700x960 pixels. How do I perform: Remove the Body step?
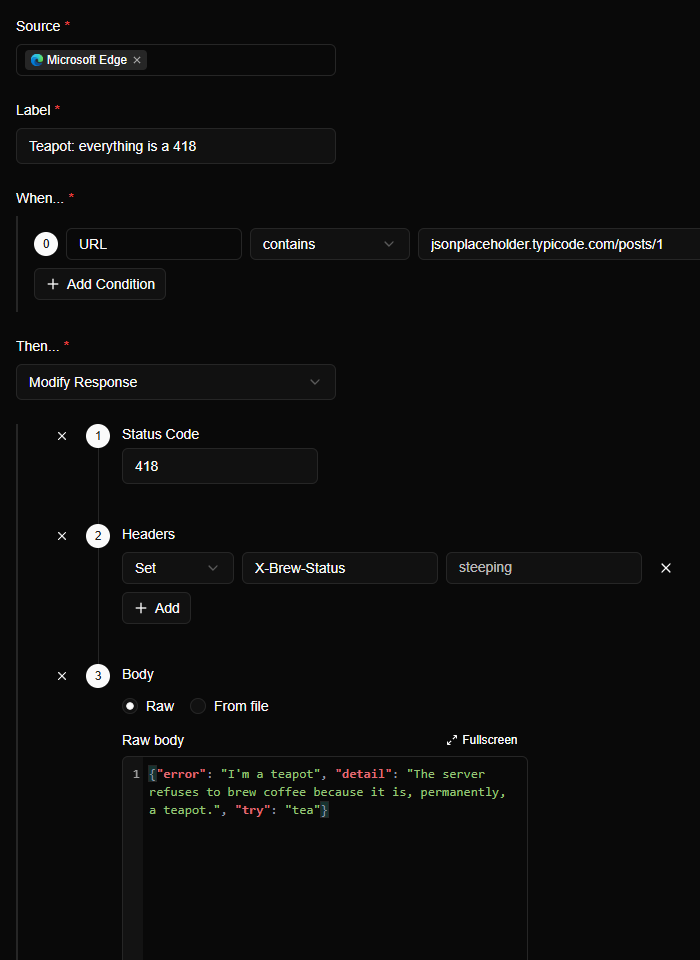click(62, 676)
